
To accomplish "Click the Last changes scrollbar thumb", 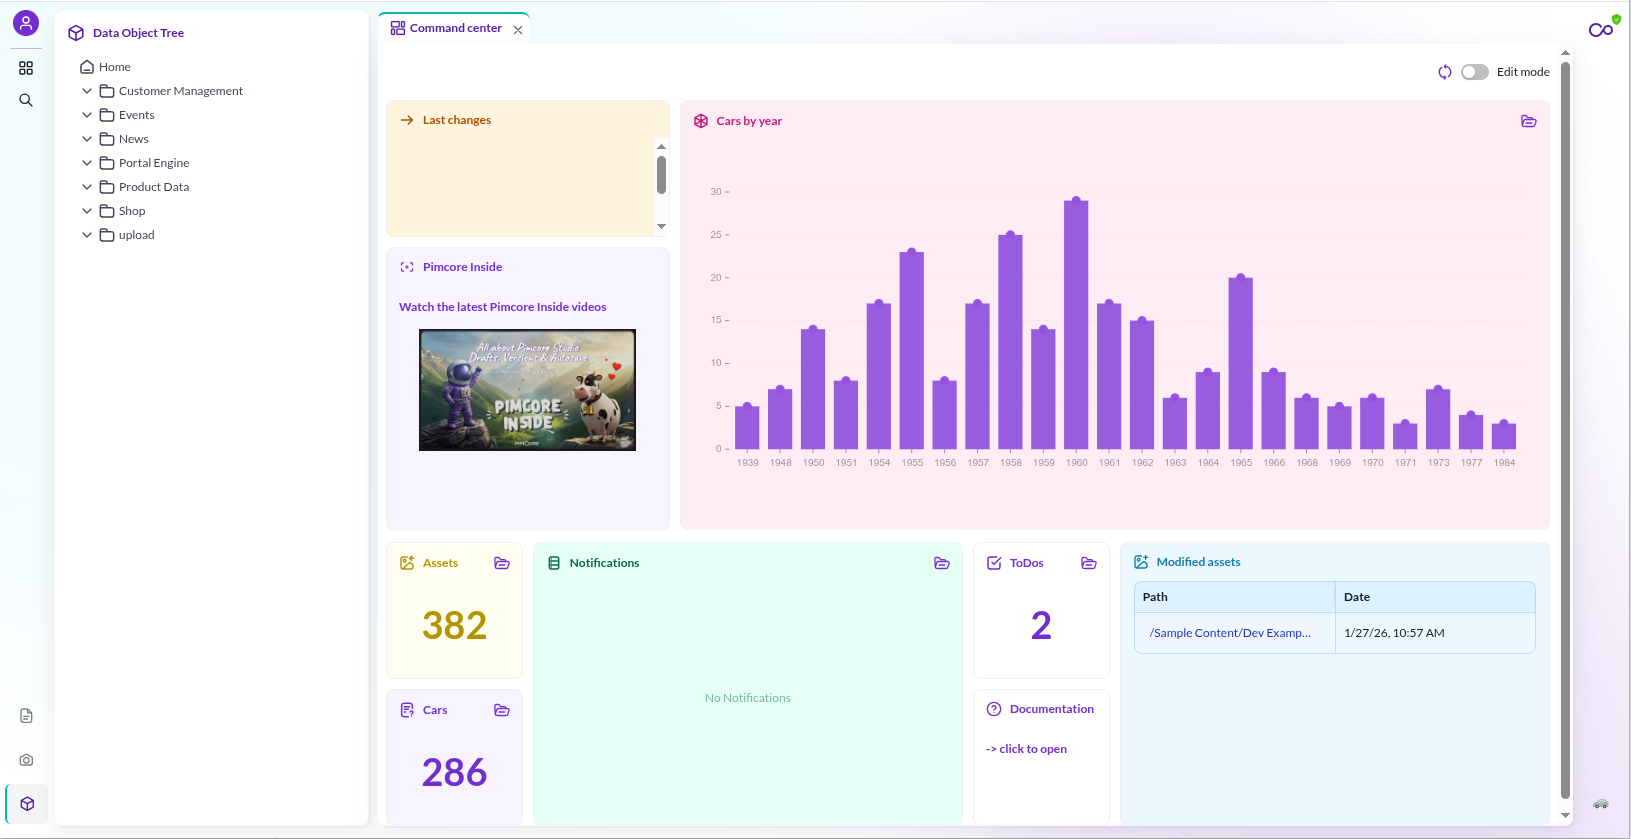I will [x=661, y=175].
